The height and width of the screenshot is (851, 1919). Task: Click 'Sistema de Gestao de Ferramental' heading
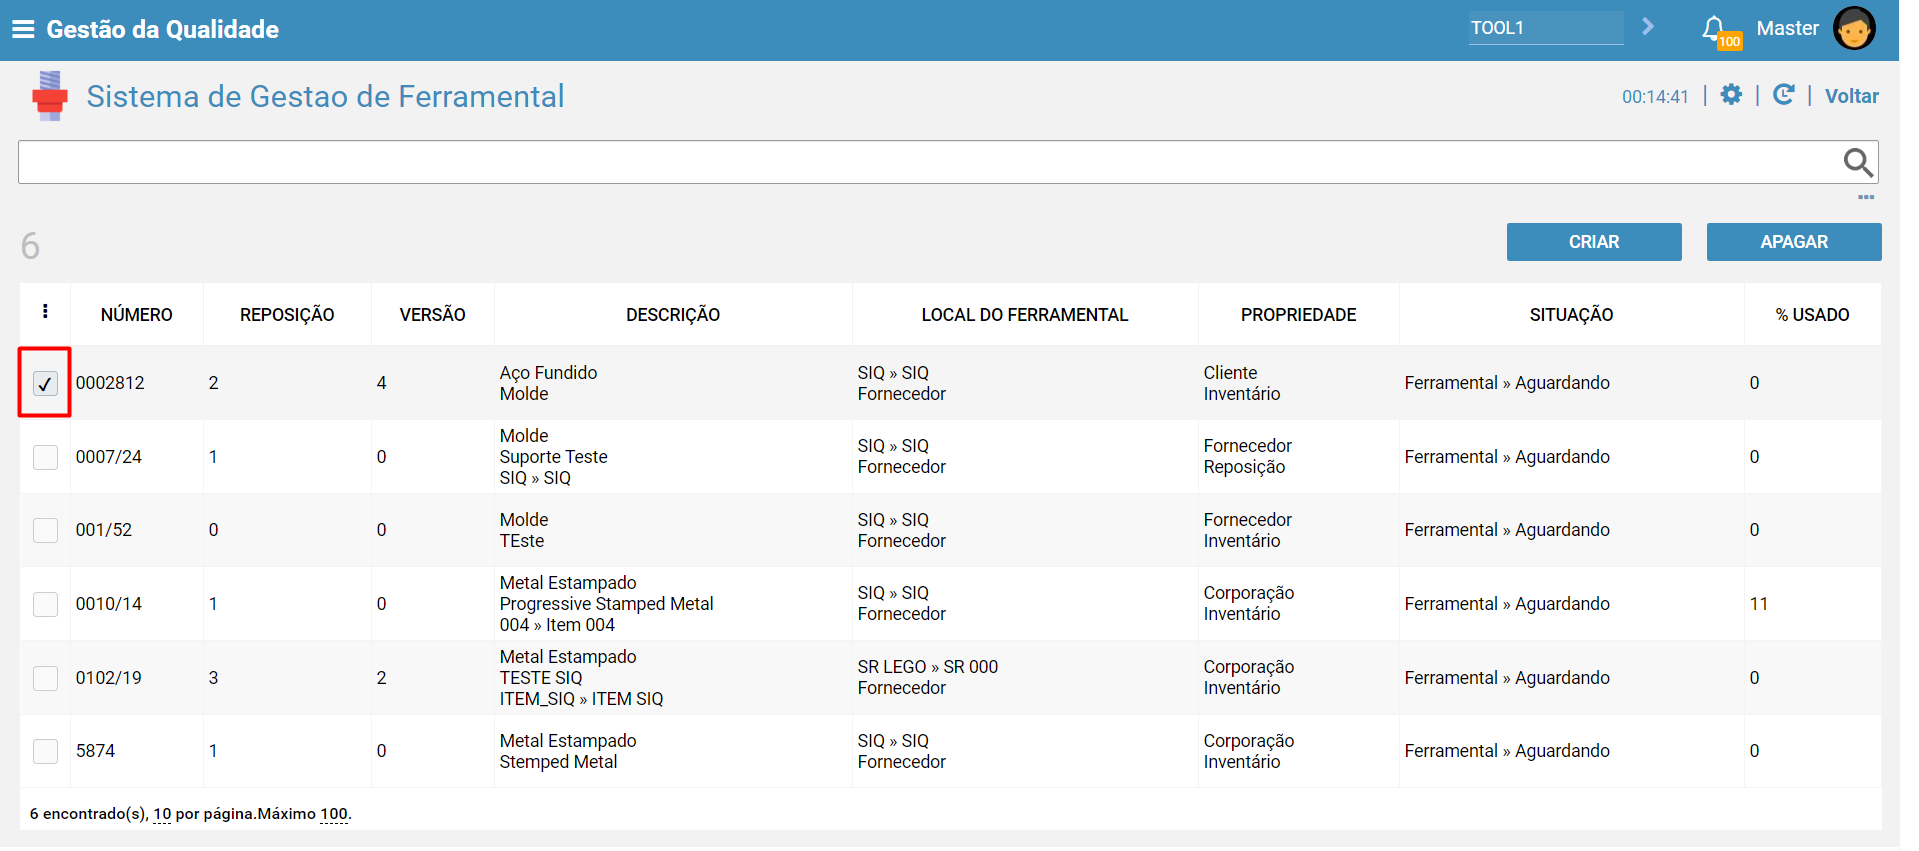coord(326,96)
